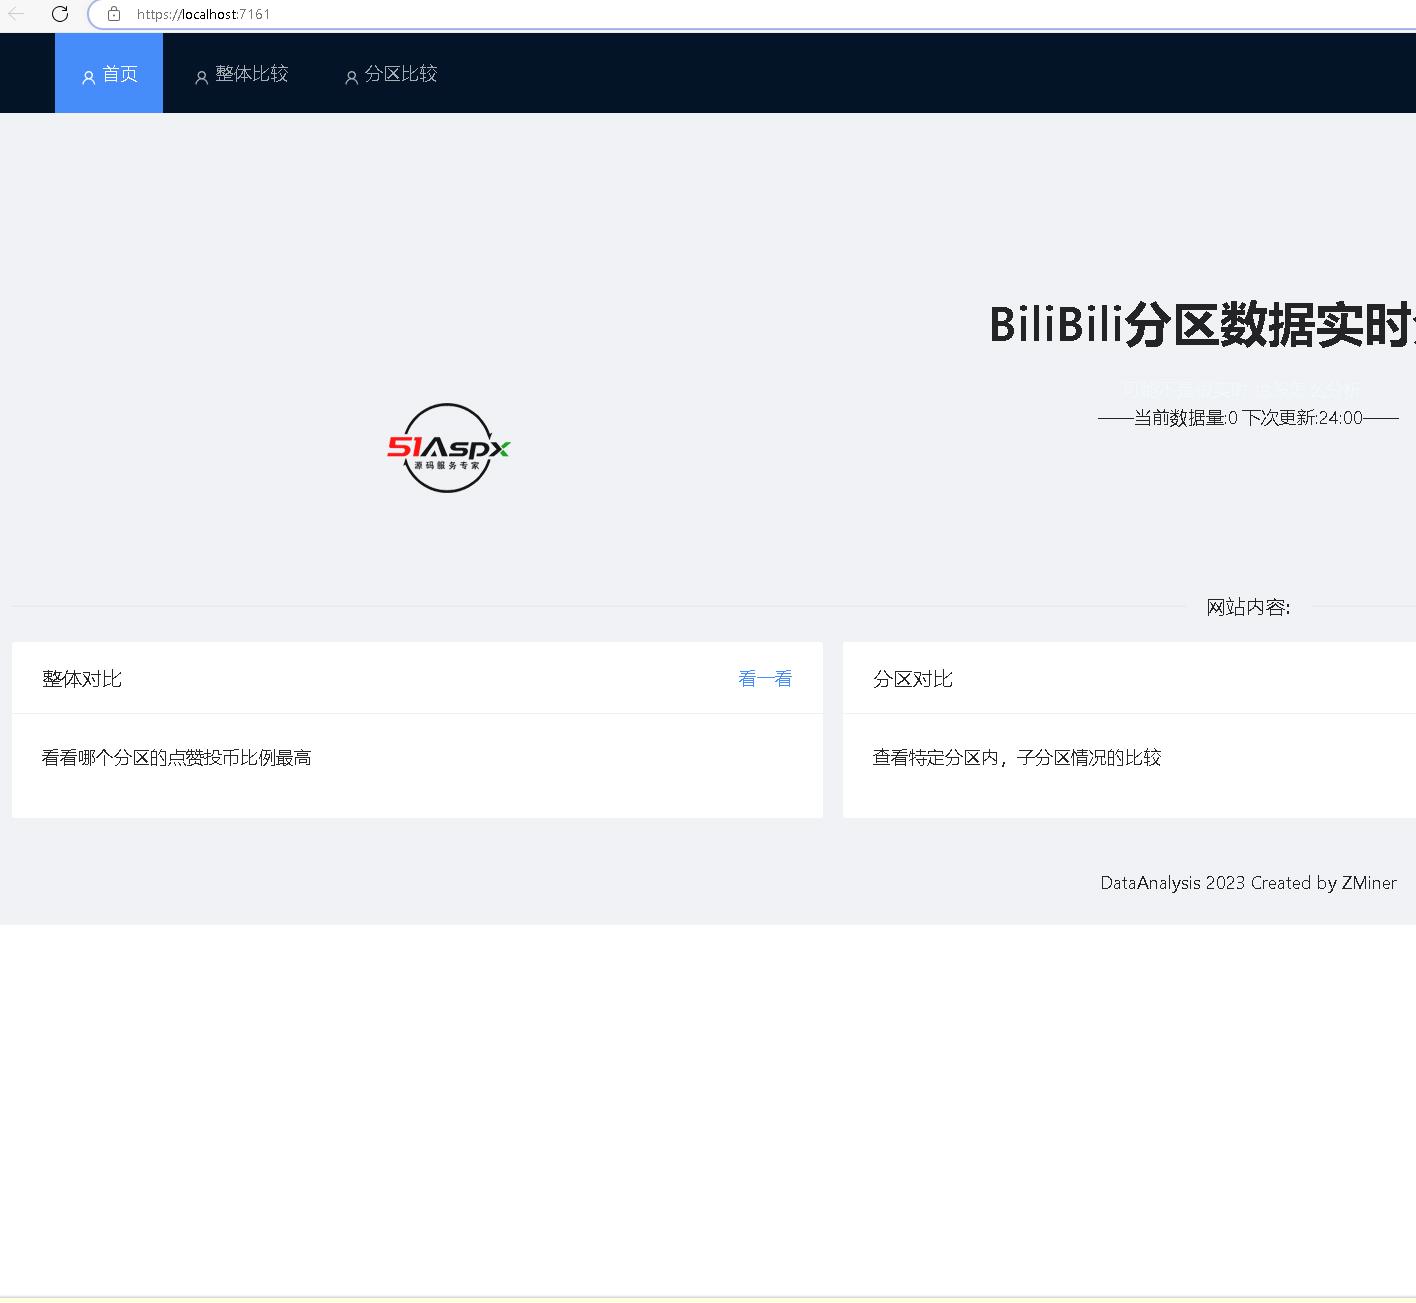Click the user icon beside 首页
1416x1303 pixels.
(x=88, y=76)
